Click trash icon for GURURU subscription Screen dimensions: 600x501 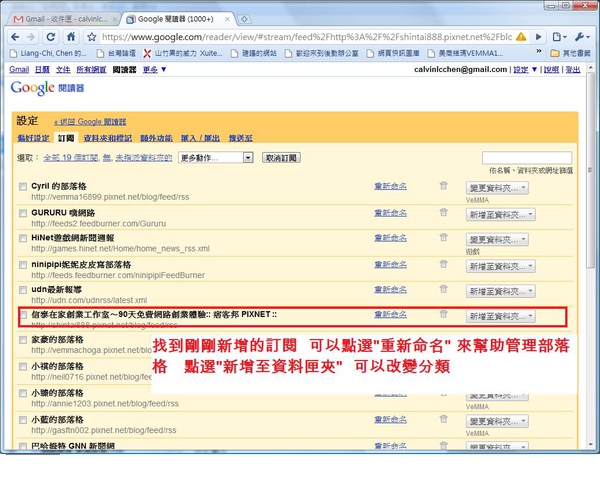(x=444, y=212)
